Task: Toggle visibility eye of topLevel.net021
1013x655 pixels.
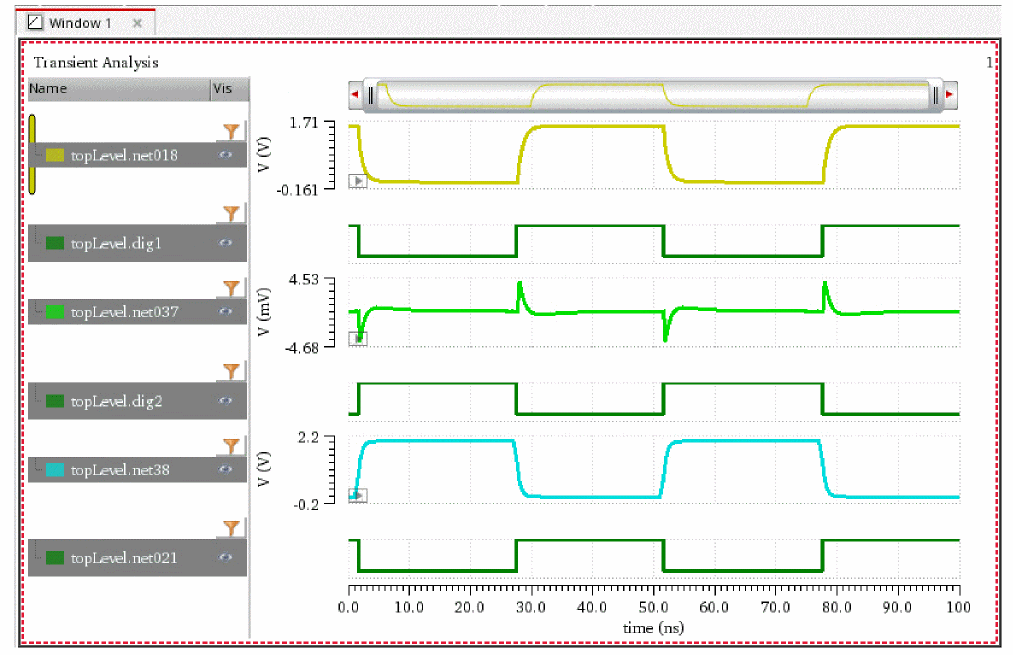Action: [225, 557]
